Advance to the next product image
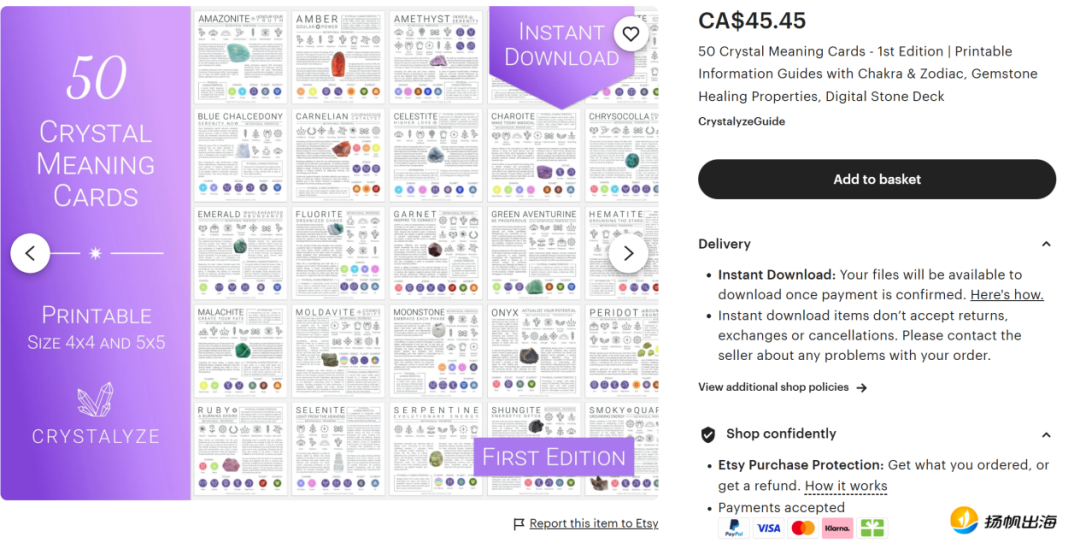This screenshot has width=1080, height=543. 628,254
